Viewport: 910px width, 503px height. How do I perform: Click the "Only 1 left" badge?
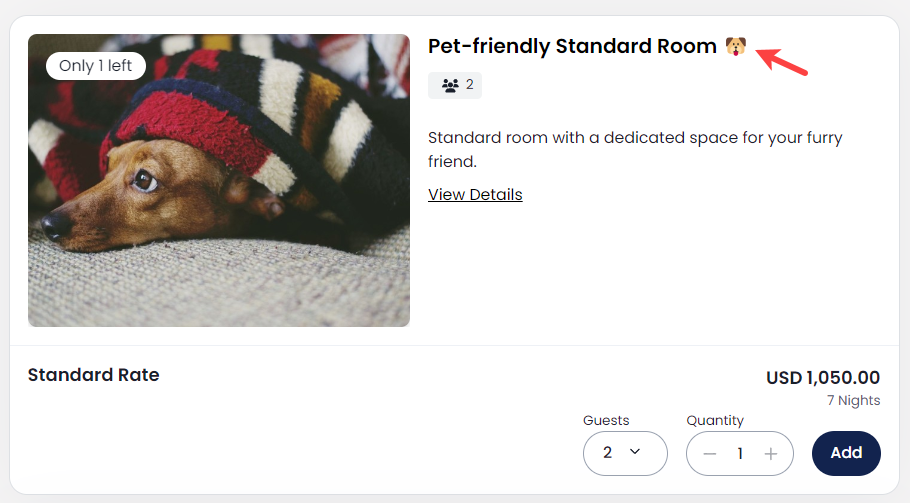tap(96, 66)
